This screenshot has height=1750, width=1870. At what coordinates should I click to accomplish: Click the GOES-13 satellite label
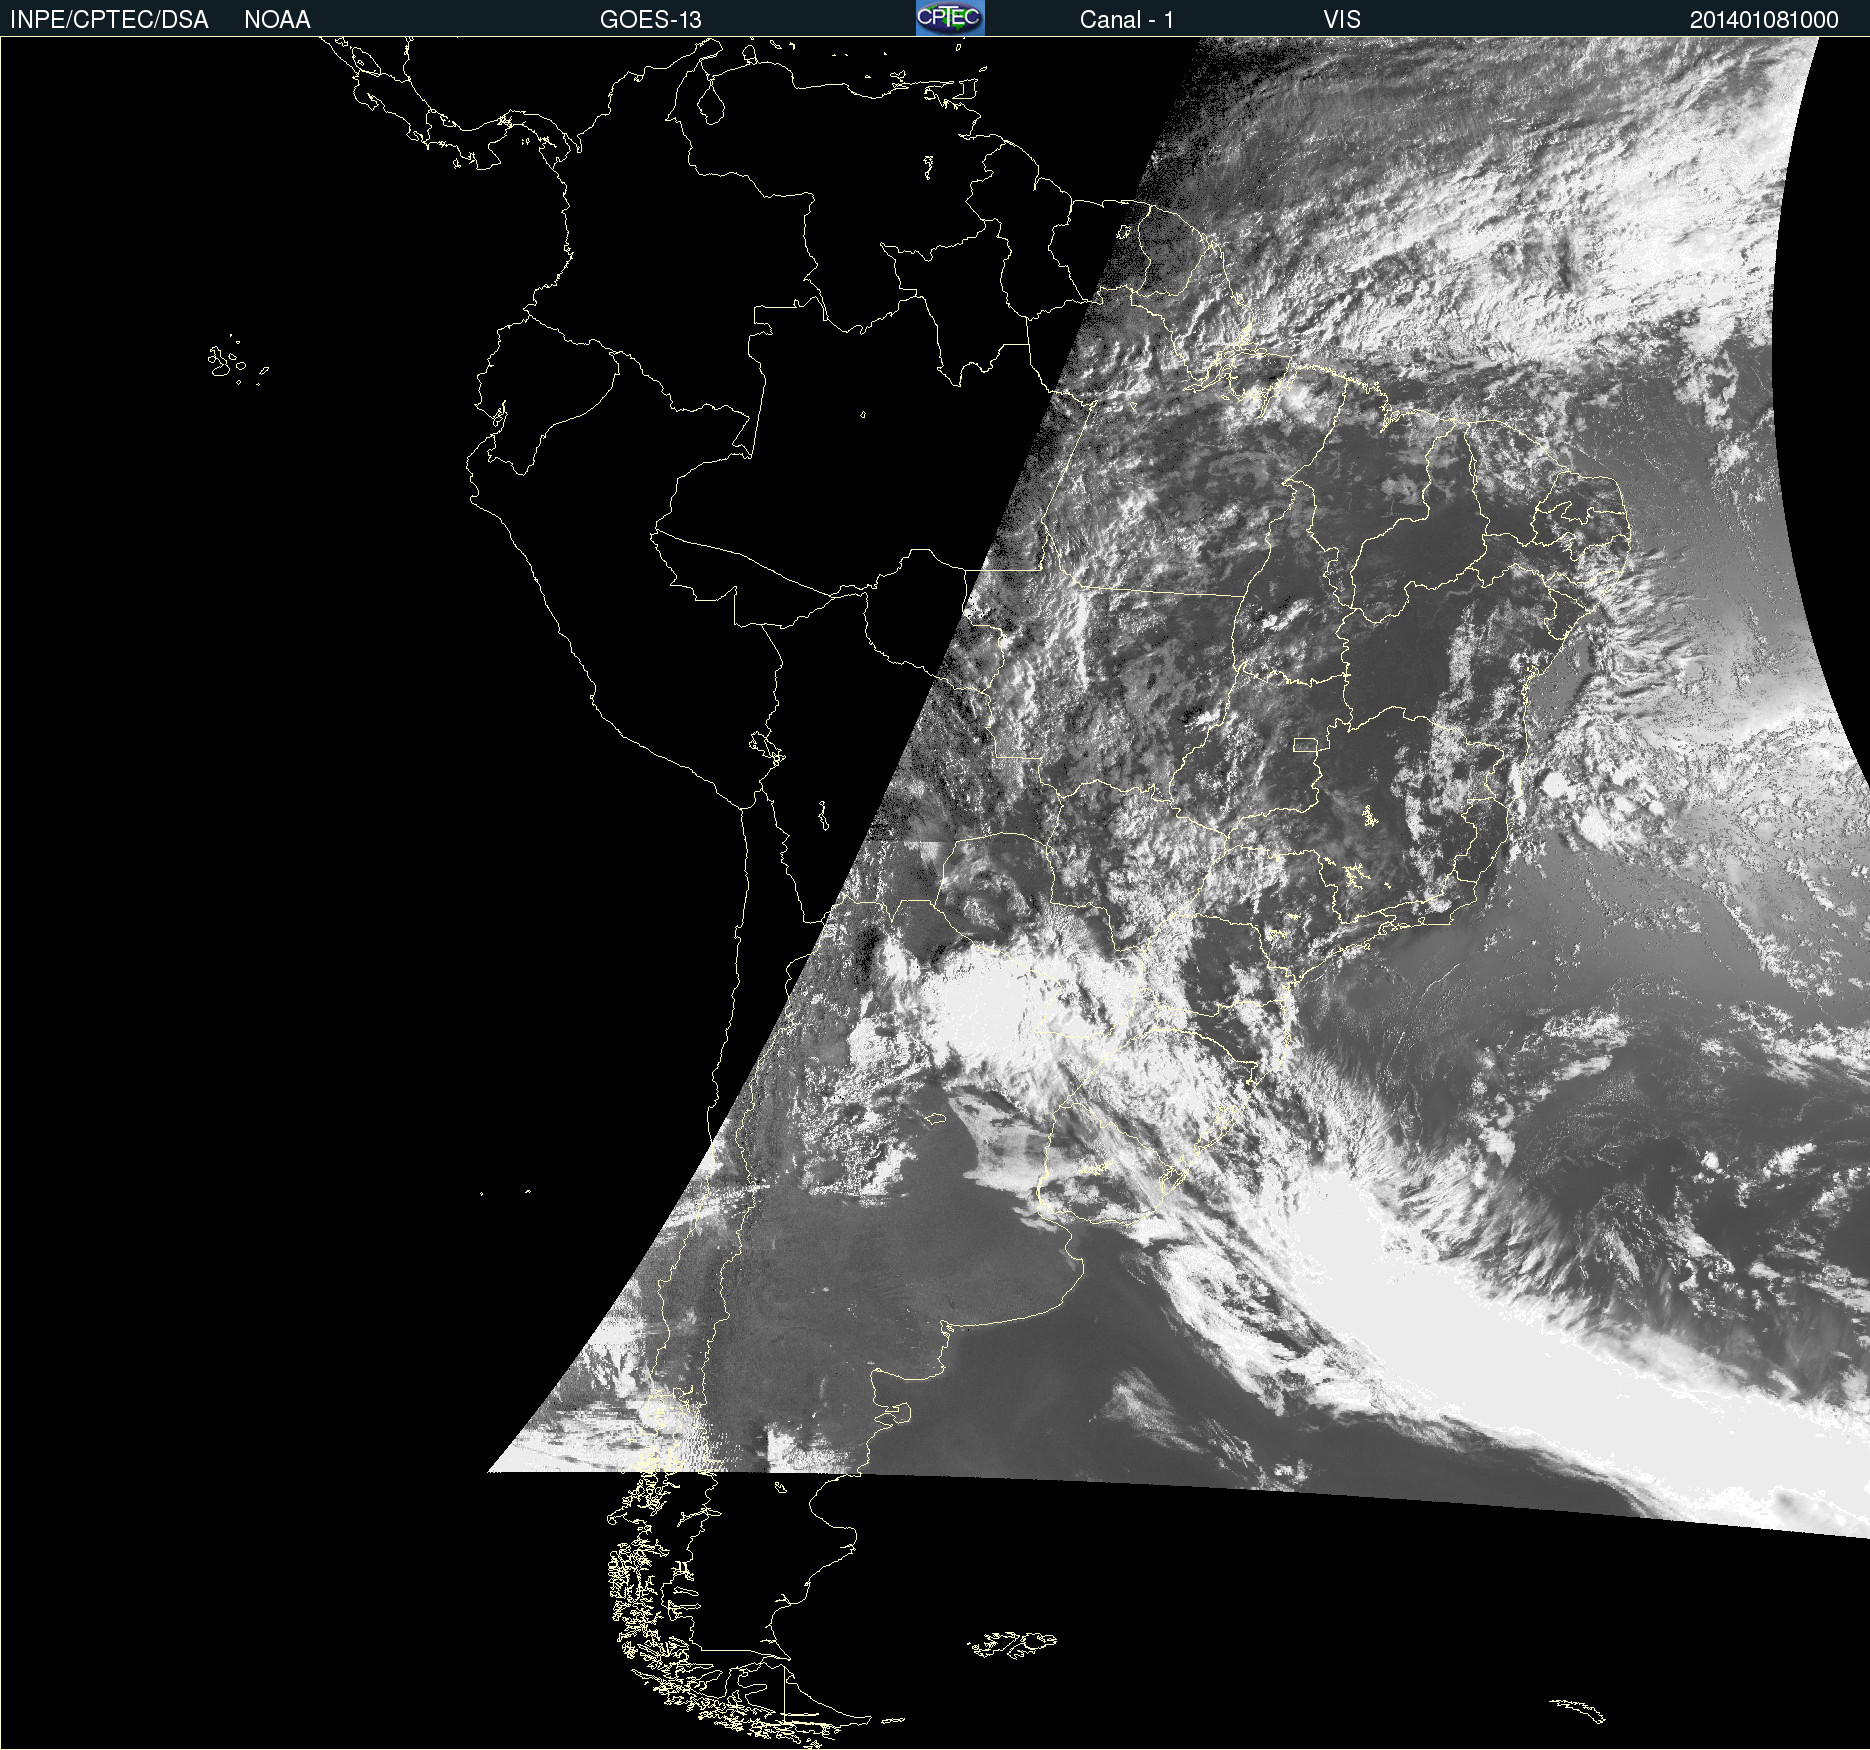(x=651, y=20)
